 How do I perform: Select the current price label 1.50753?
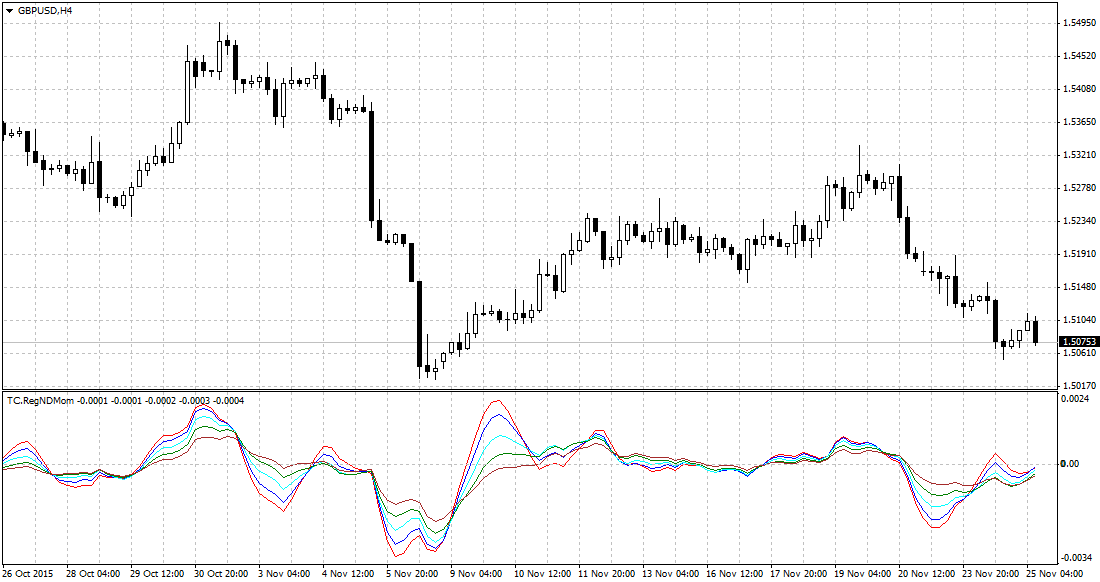pos(1079,342)
